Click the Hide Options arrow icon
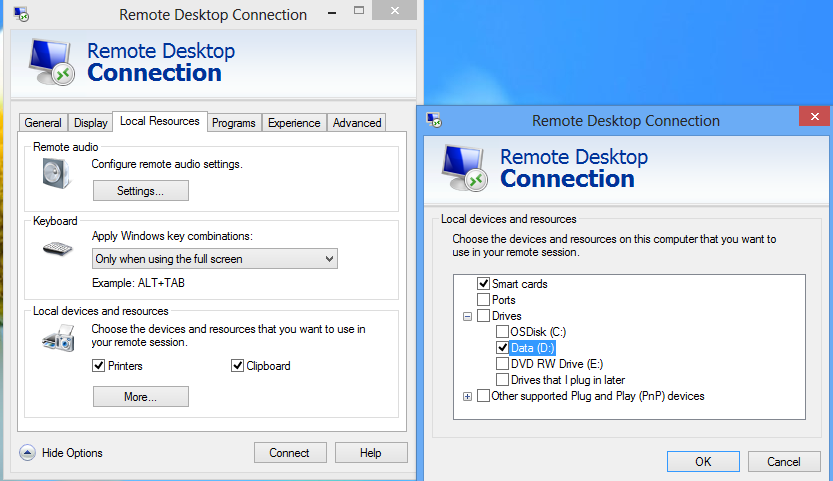Viewport: 833px width, 481px height. [x=27, y=453]
